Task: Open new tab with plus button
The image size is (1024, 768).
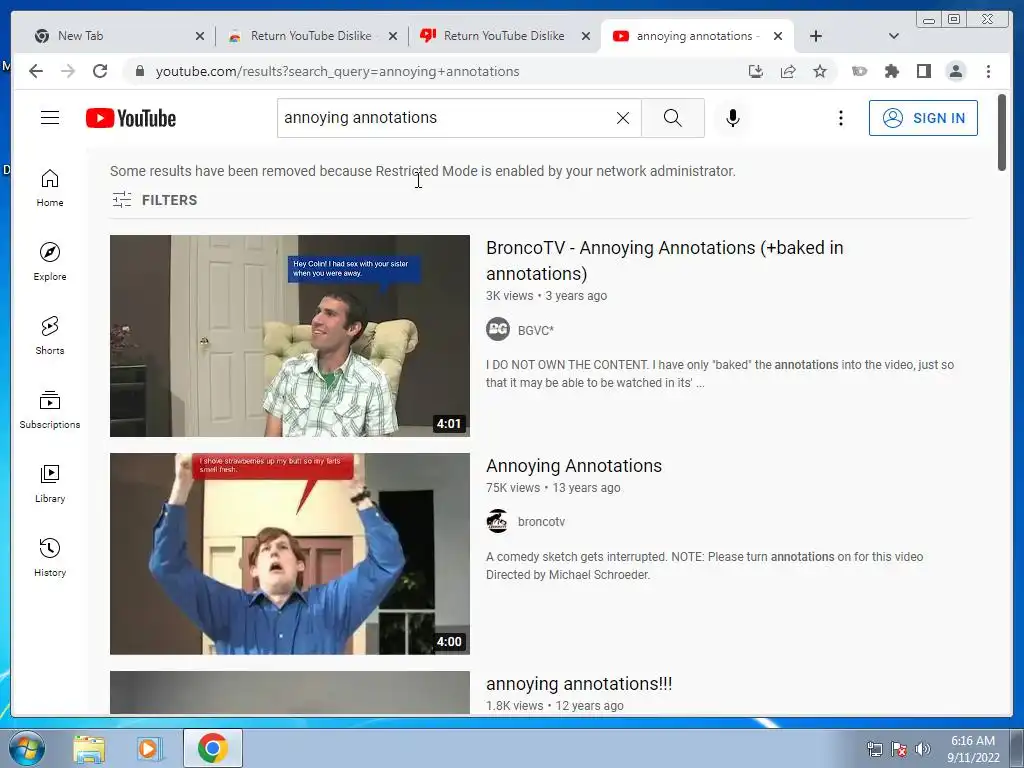Action: pyautogui.click(x=816, y=36)
